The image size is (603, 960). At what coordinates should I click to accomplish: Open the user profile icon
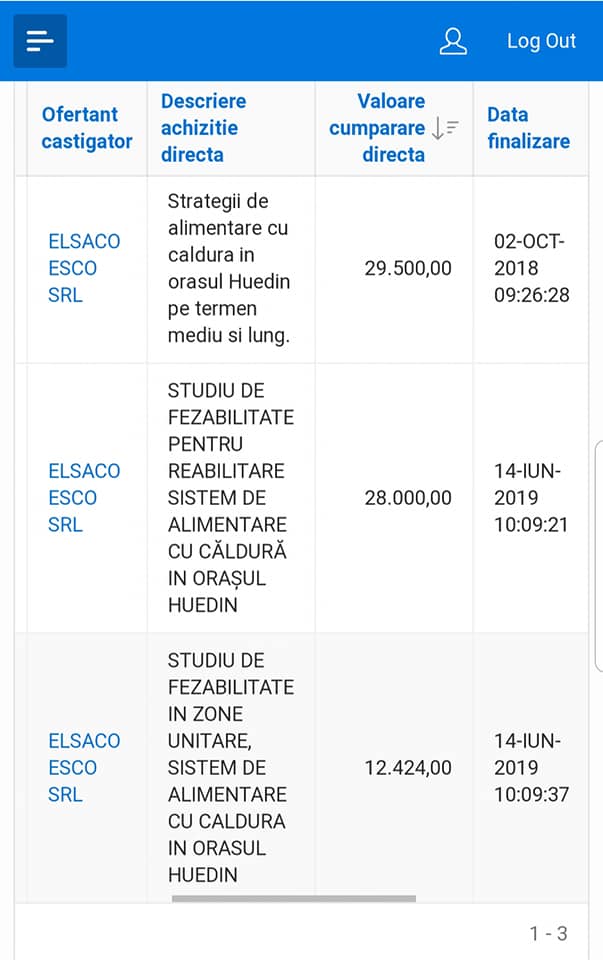453,41
